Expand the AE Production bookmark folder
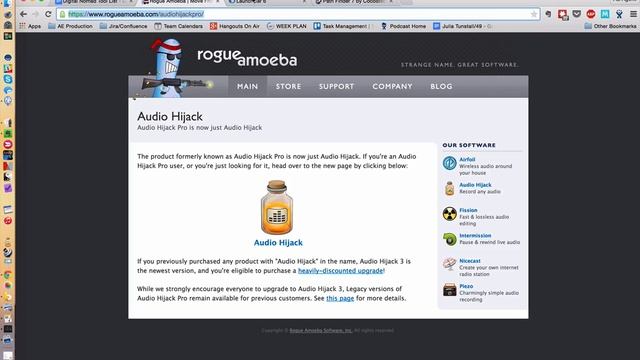 point(70,26)
